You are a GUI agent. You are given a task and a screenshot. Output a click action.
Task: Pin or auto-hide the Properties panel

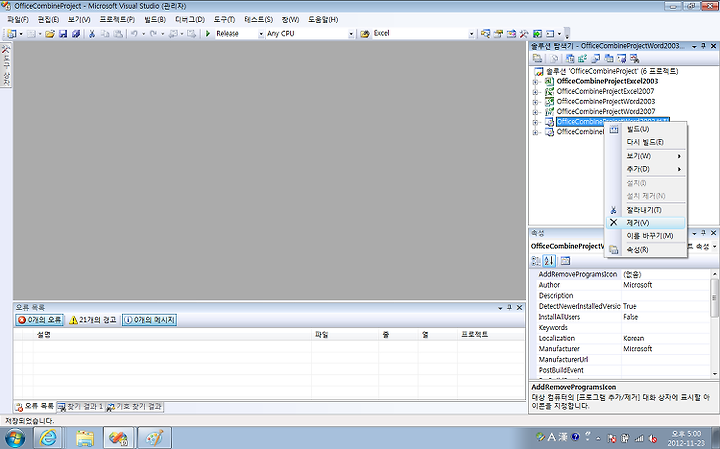703,233
